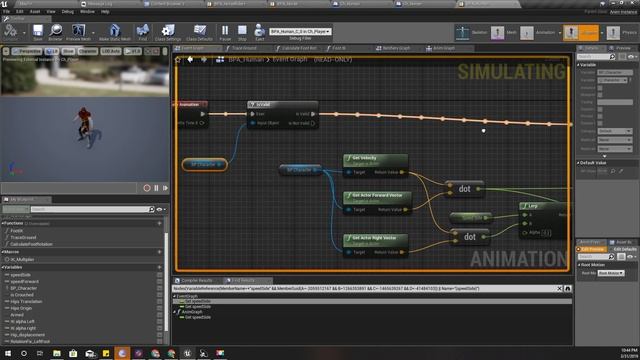Switch to the Trace Ground graph tab

244,48
